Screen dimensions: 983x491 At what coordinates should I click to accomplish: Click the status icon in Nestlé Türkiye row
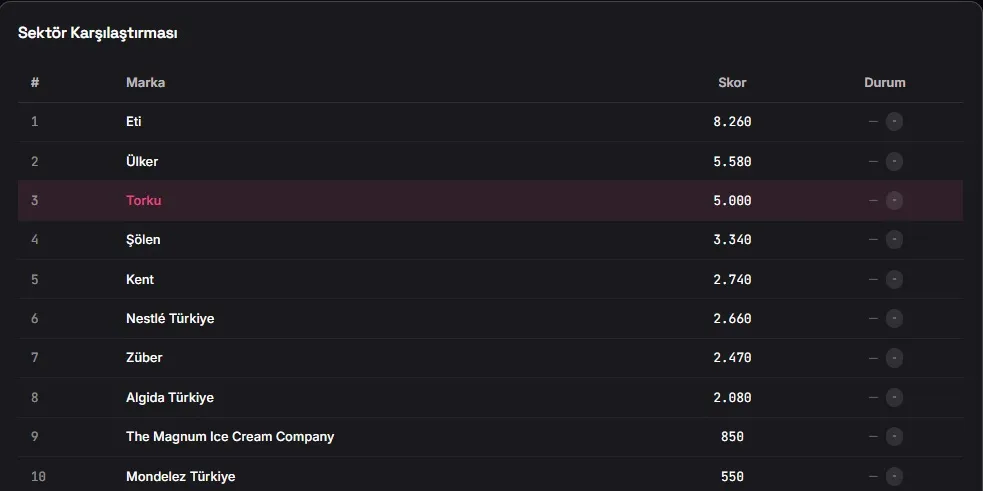click(x=894, y=319)
